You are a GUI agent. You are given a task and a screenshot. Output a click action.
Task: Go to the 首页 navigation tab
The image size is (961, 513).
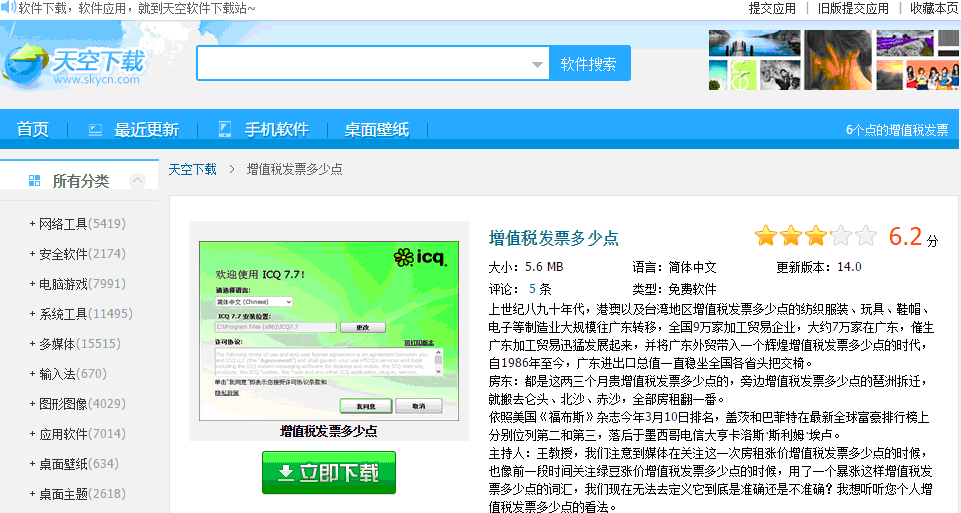click(33, 130)
